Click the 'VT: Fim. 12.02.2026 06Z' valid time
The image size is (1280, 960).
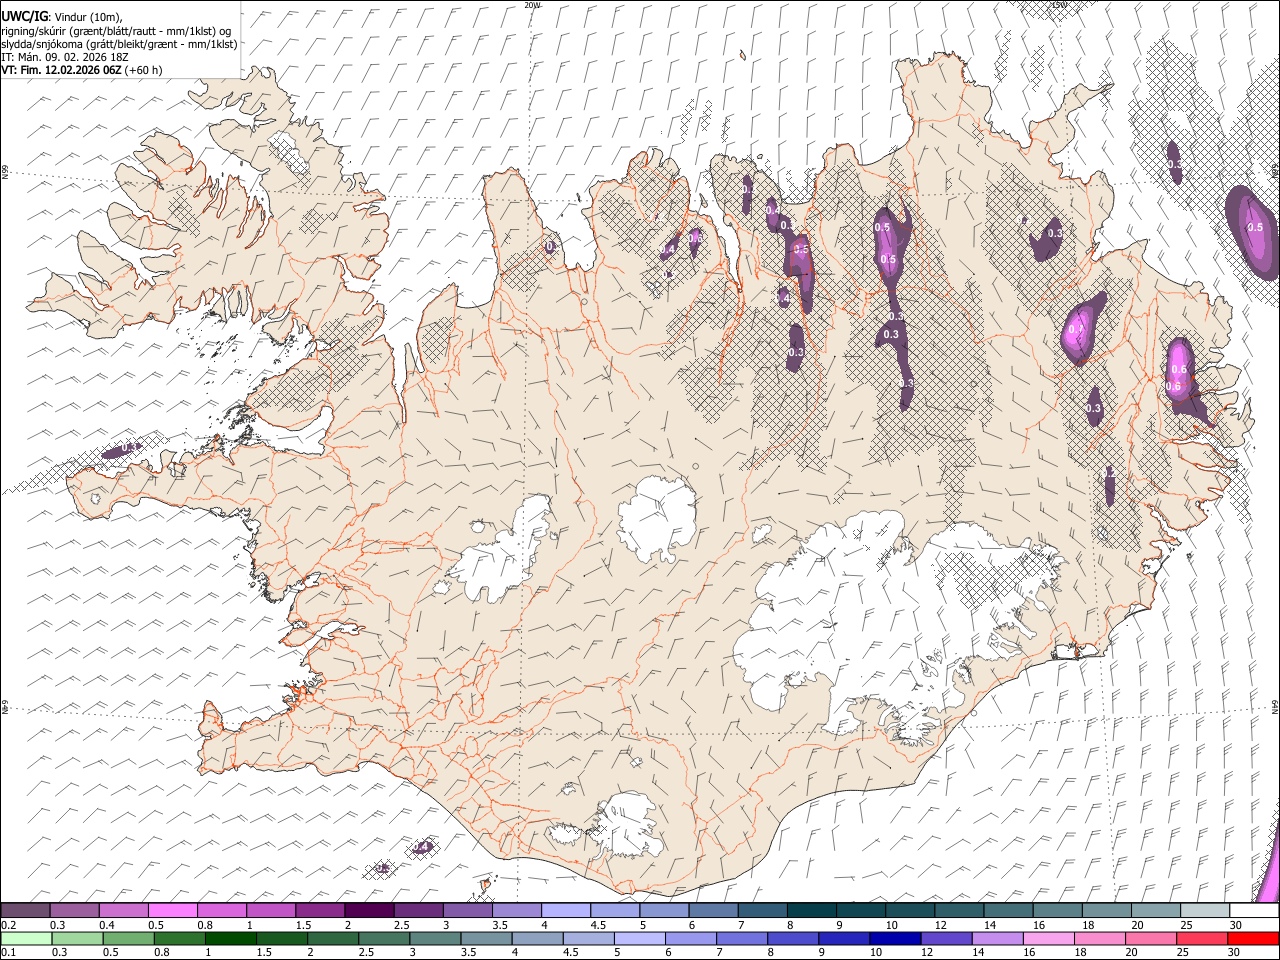pyautogui.click(x=62, y=70)
